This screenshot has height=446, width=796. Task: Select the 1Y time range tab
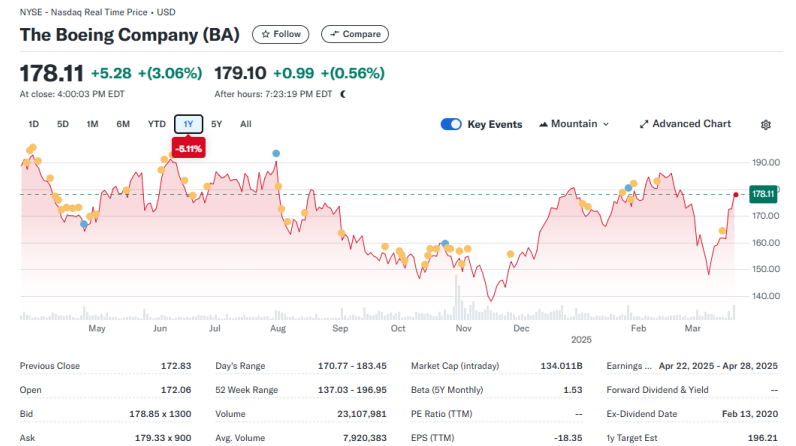coord(188,124)
